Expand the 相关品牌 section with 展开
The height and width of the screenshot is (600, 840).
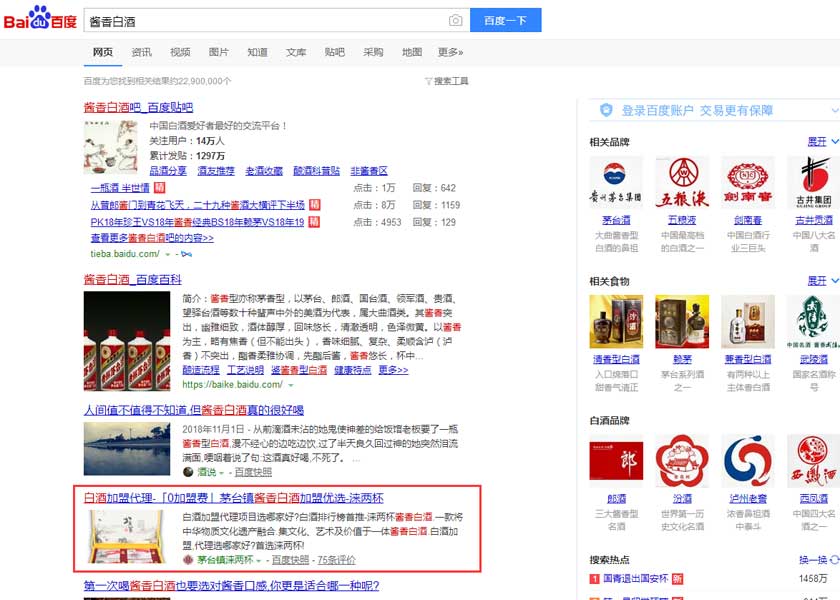click(823, 141)
